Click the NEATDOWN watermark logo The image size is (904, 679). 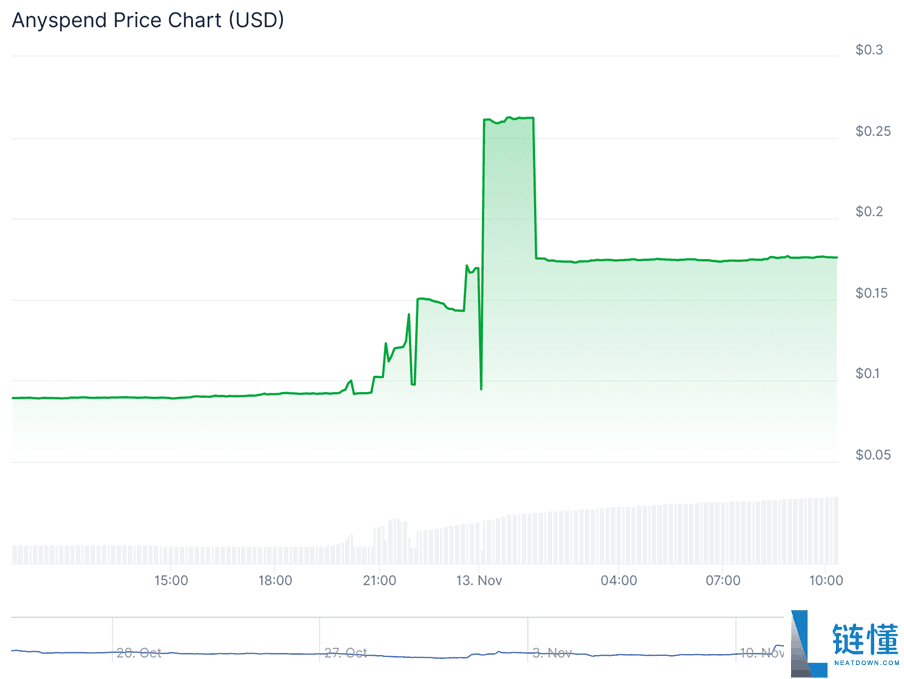pos(843,644)
